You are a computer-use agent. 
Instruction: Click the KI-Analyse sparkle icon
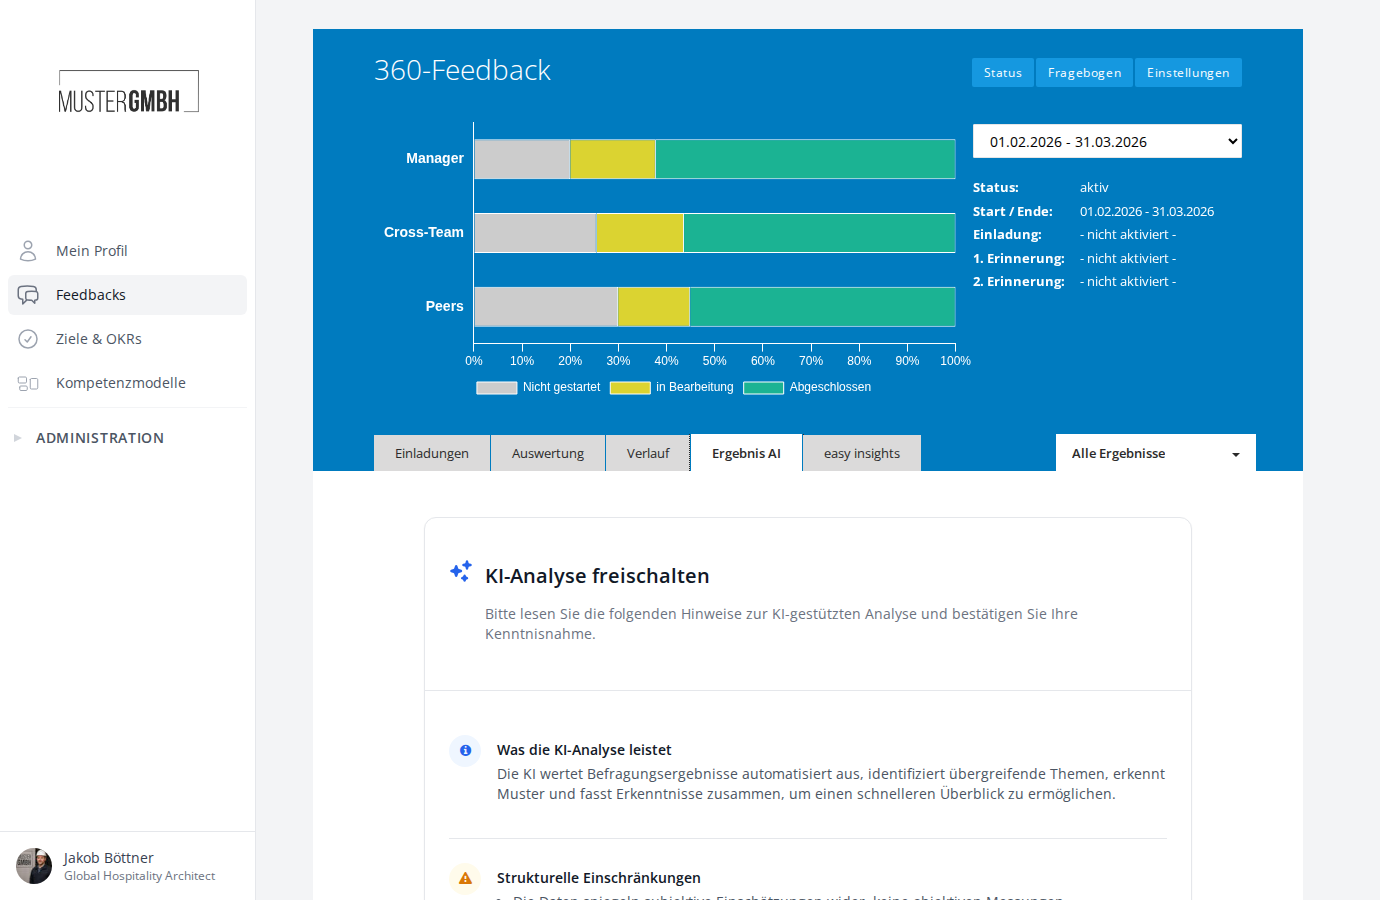[x=461, y=572]
